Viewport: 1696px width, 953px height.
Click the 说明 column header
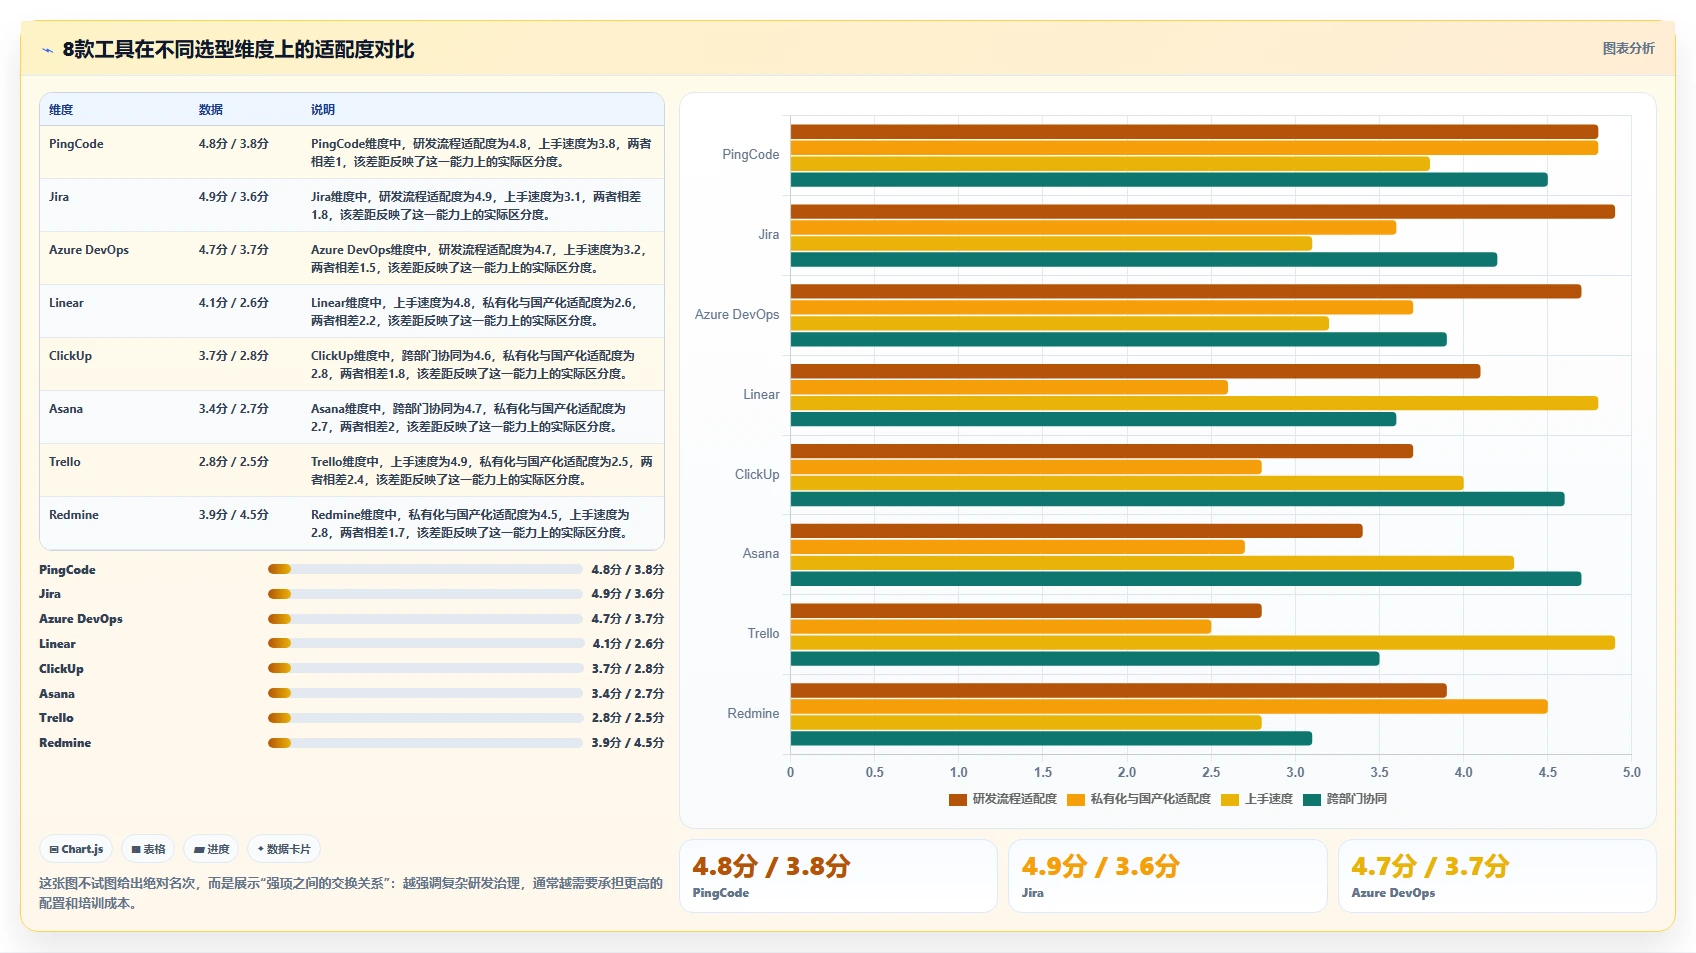point(322,110)
